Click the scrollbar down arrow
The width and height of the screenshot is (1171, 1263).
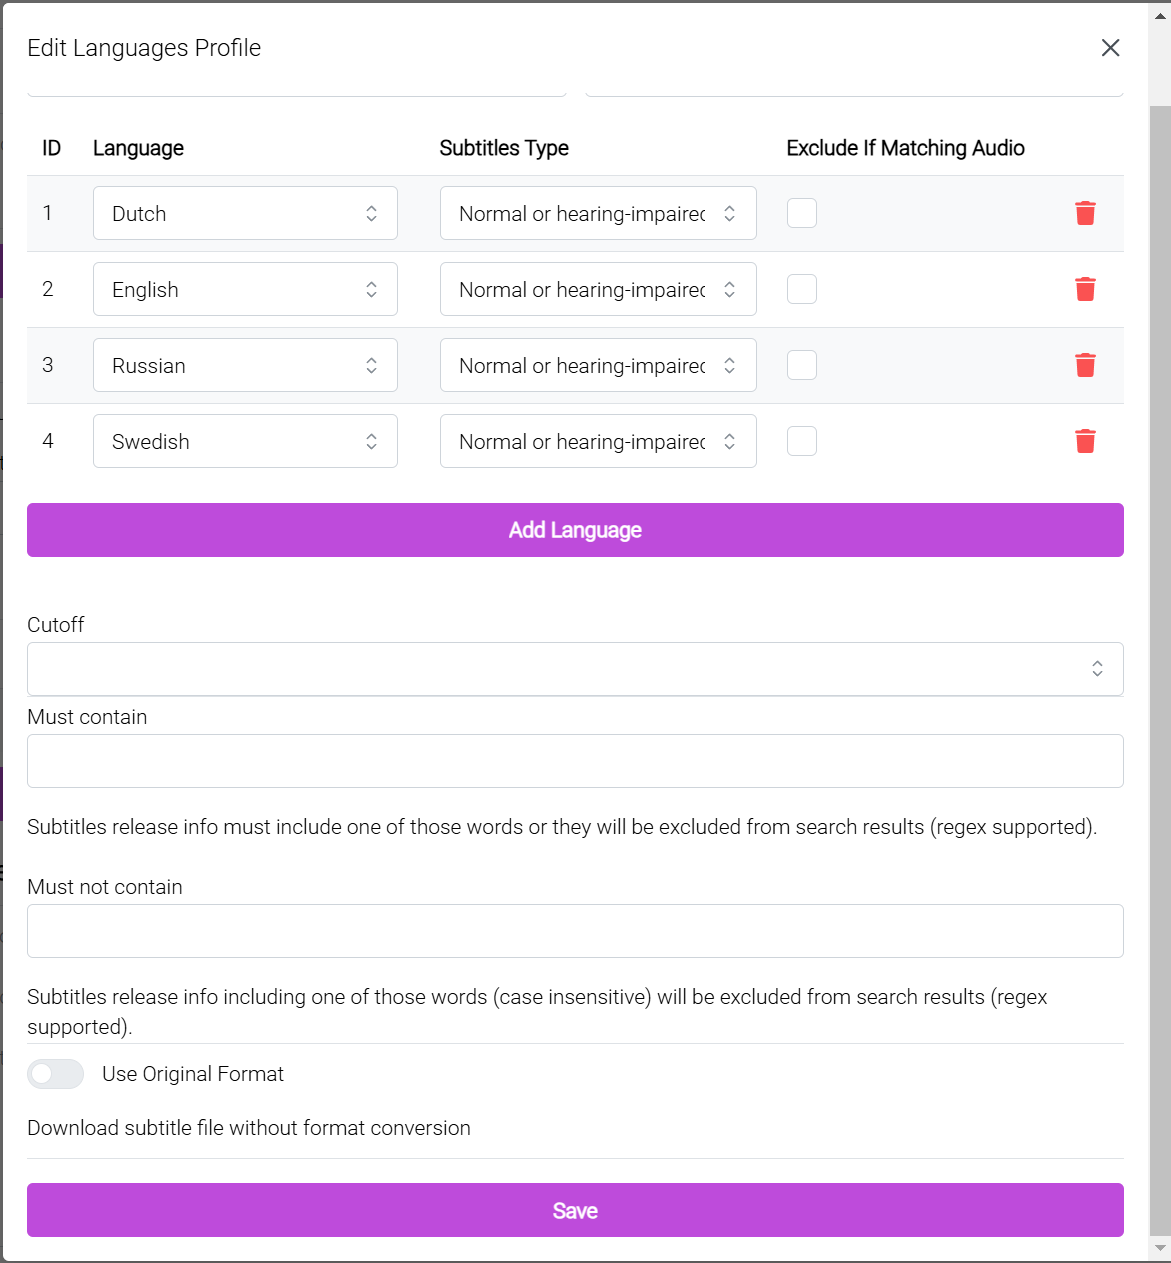[1160, 1248]
